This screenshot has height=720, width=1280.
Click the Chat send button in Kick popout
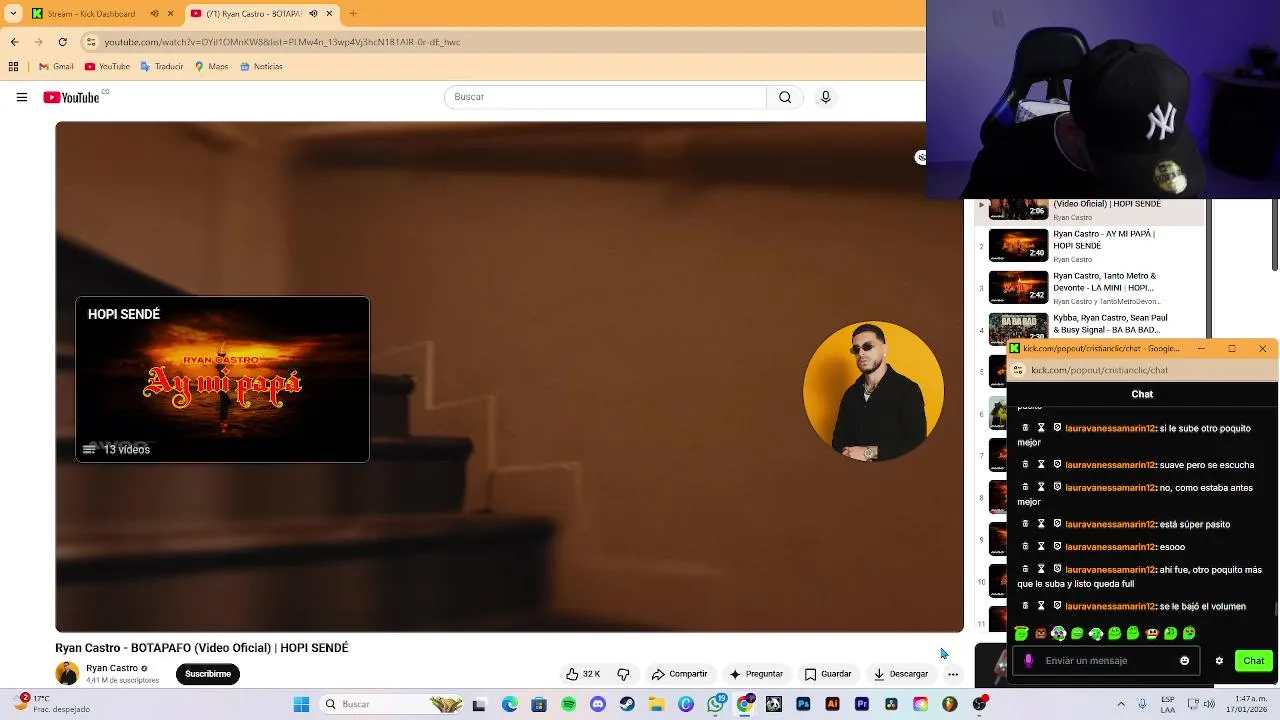click(1254, 661)
